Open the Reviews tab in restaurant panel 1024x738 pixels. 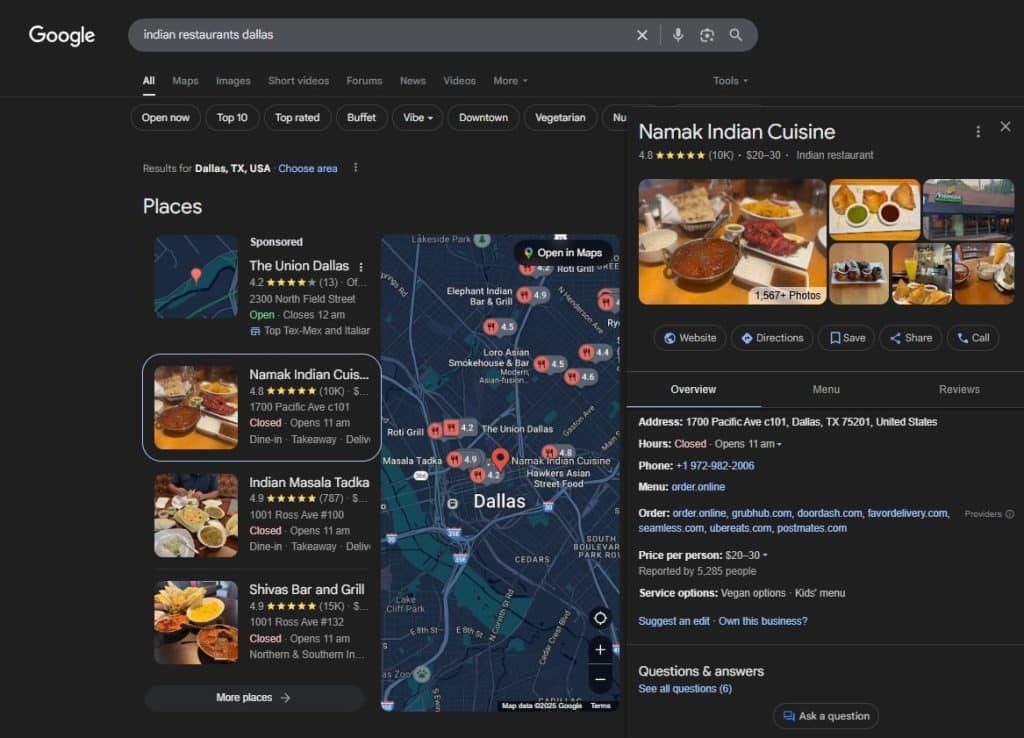959,389
